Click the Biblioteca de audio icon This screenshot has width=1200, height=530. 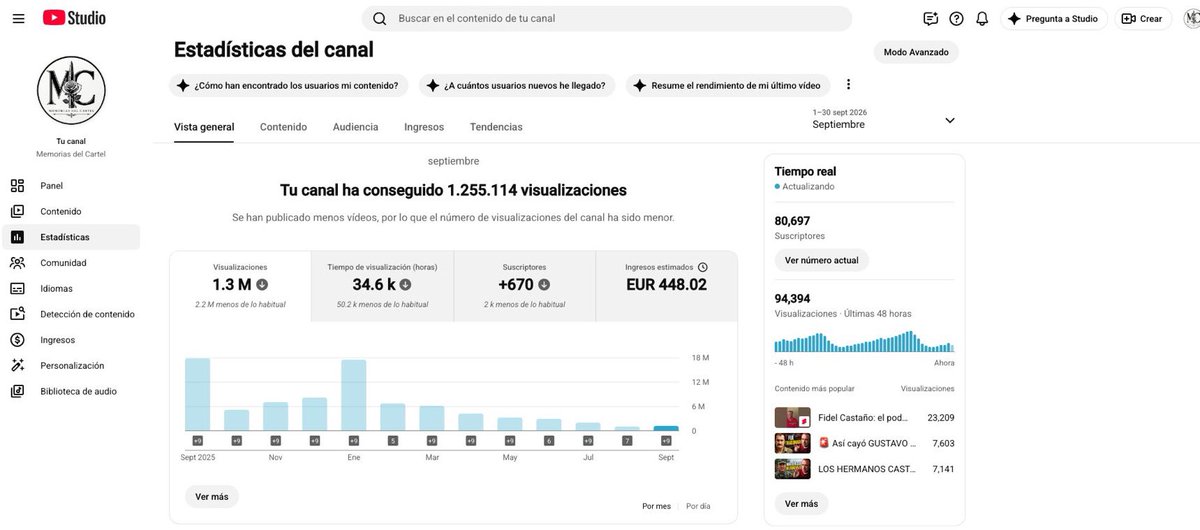coord(17,391)
